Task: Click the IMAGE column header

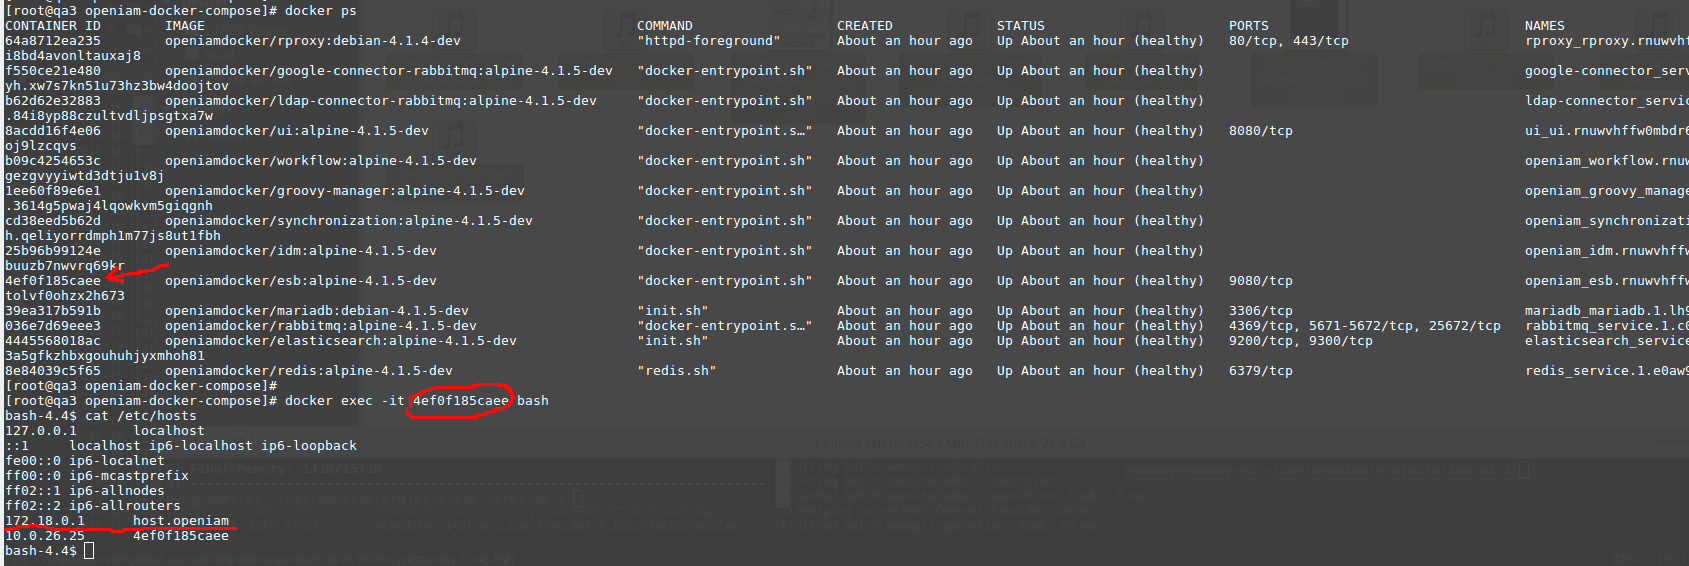Action: click(184, 26)
